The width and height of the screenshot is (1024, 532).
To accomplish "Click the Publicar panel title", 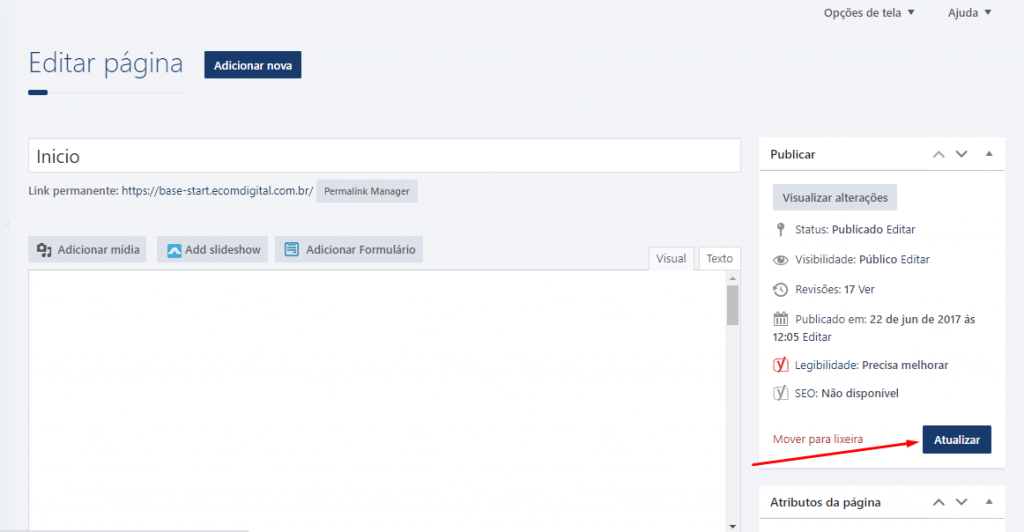I will (793, 155).
